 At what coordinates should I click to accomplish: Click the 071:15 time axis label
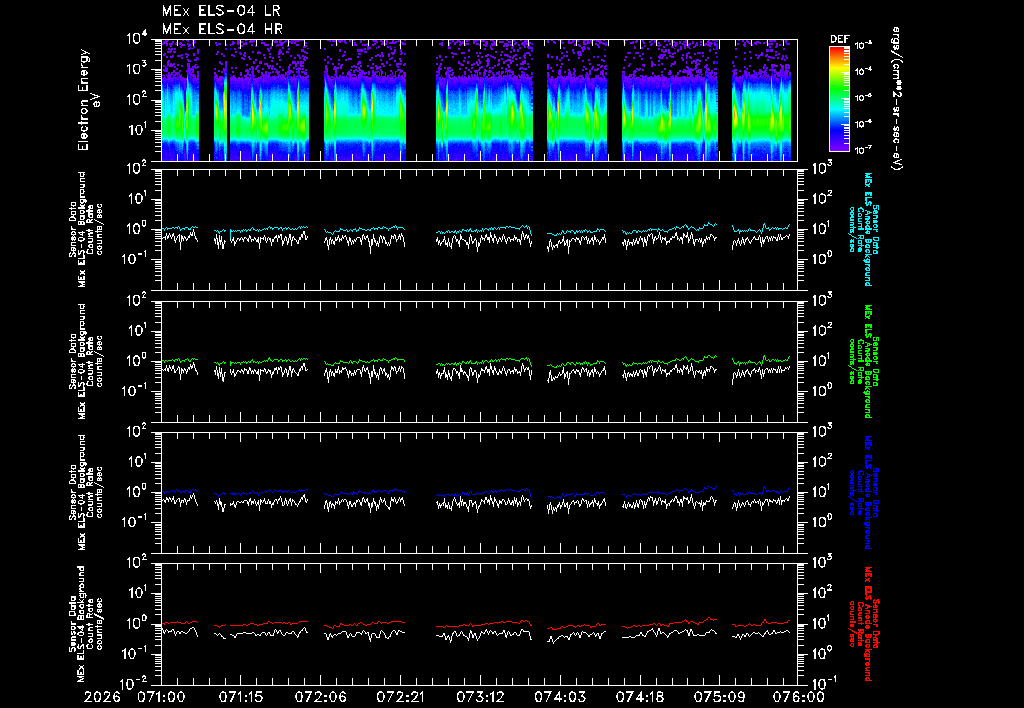241,697
